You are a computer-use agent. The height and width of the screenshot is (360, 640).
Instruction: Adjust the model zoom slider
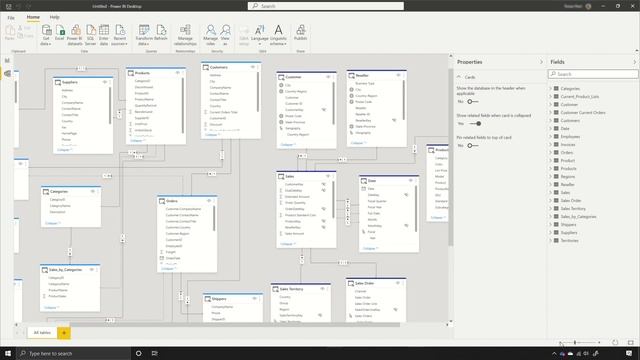coord(575,342)
